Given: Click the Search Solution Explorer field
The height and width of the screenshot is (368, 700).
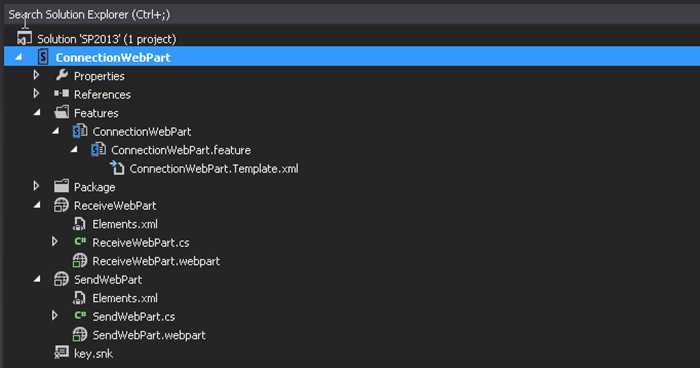Looking at the screenshot, I should click(x=352, y=15).
